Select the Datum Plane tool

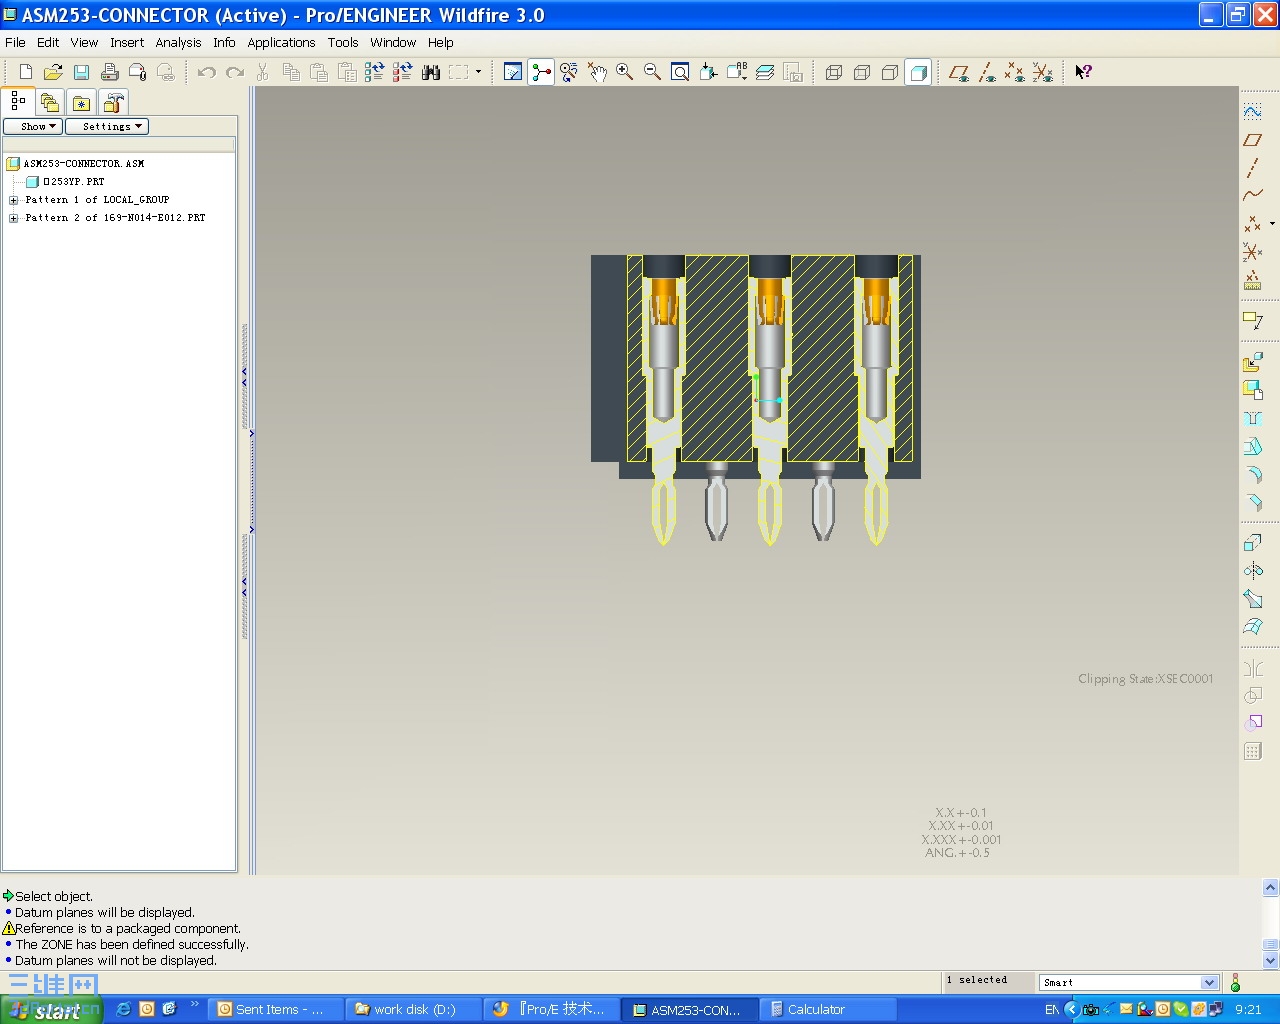(x=1253, y=141)
